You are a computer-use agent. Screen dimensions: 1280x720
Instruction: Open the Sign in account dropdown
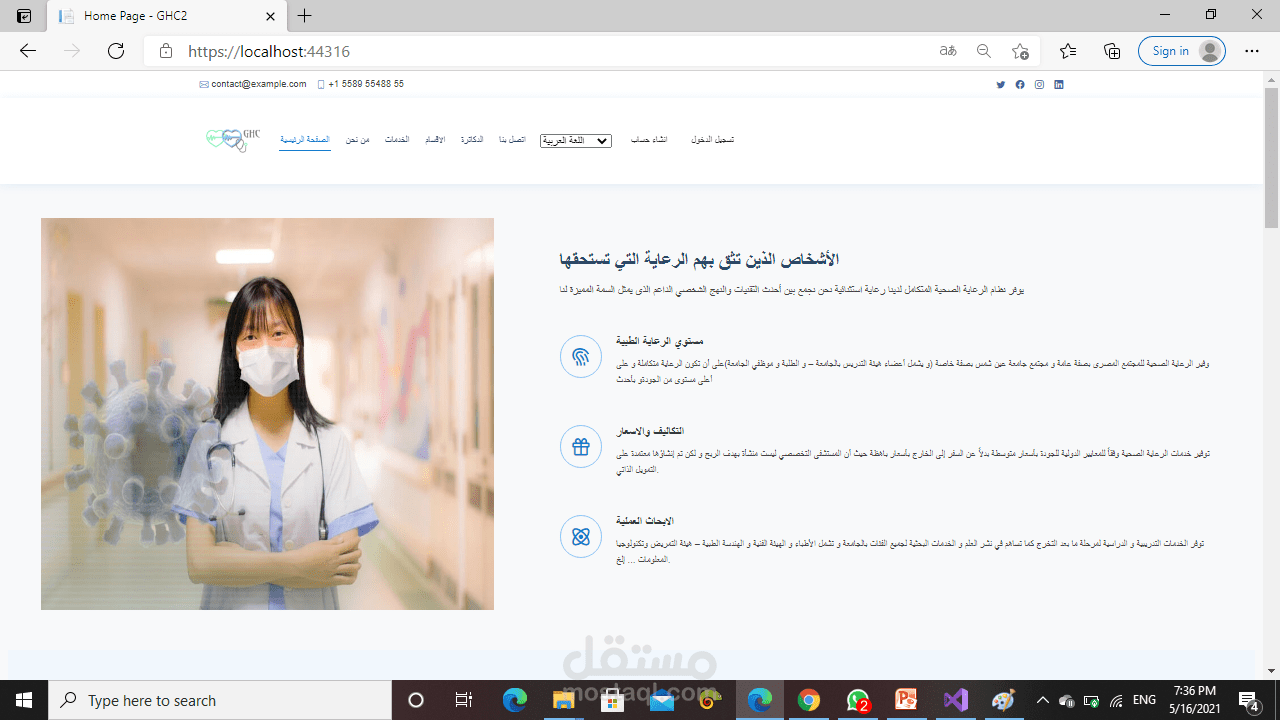[1182, 50]
